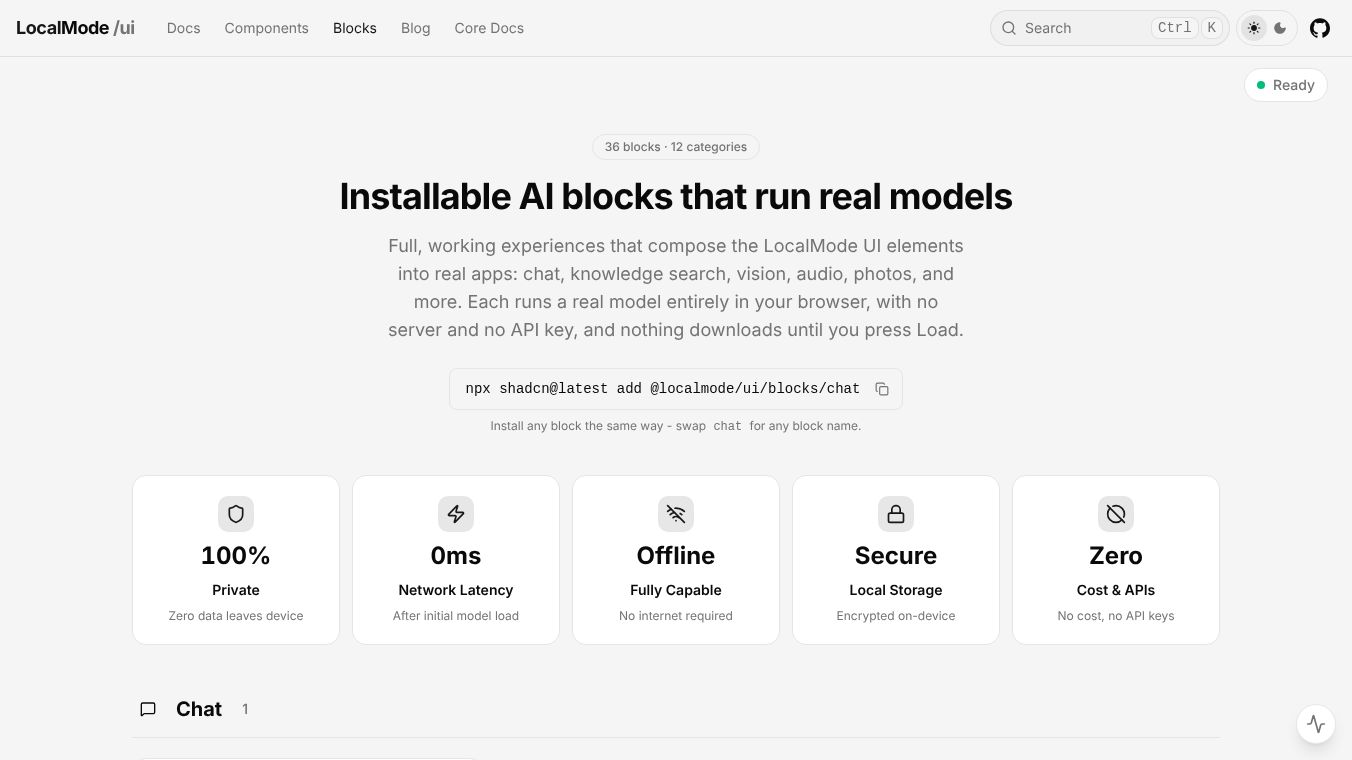Screen dimensions: 1352x760
Task: Click the lightning bolt Network Latency icon
Action: (x=456, y=514)
